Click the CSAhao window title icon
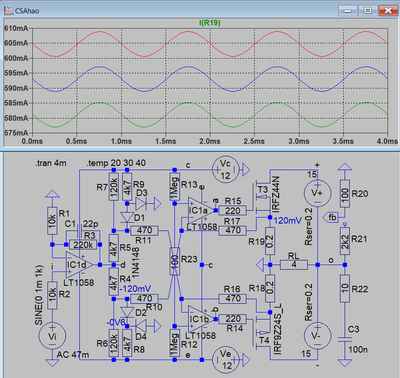400x378 pixels. (9, 11)
